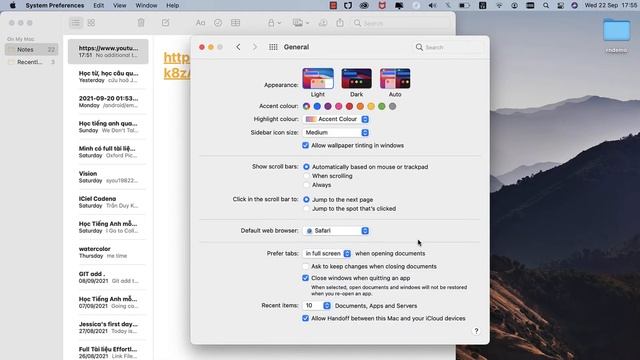The height and width of the screenshot is (360, 640).
Task: Open the Window menu
Action: pyautogui.click(x=146, y=5)
